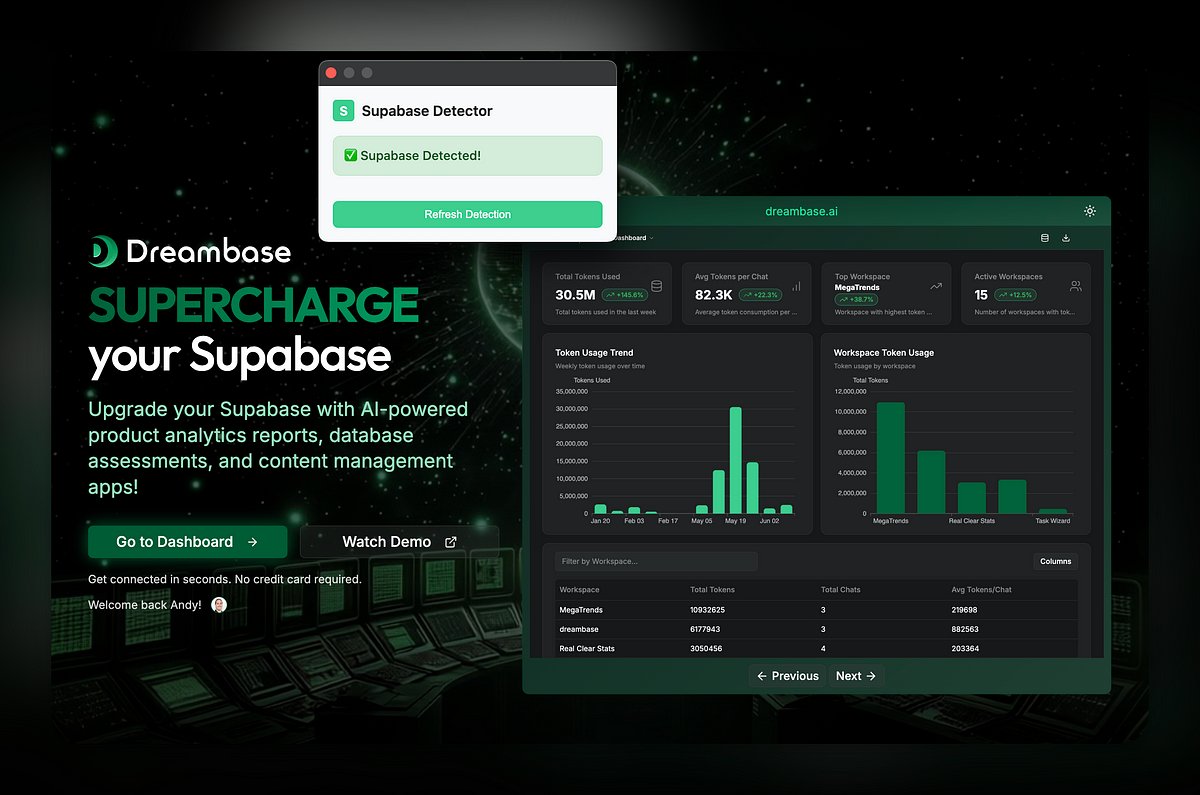Image resolution: width=1200 pixels, height=795 pixels.
Task: Click the 882563 avg tokens cell
Action: pos(965,629)
